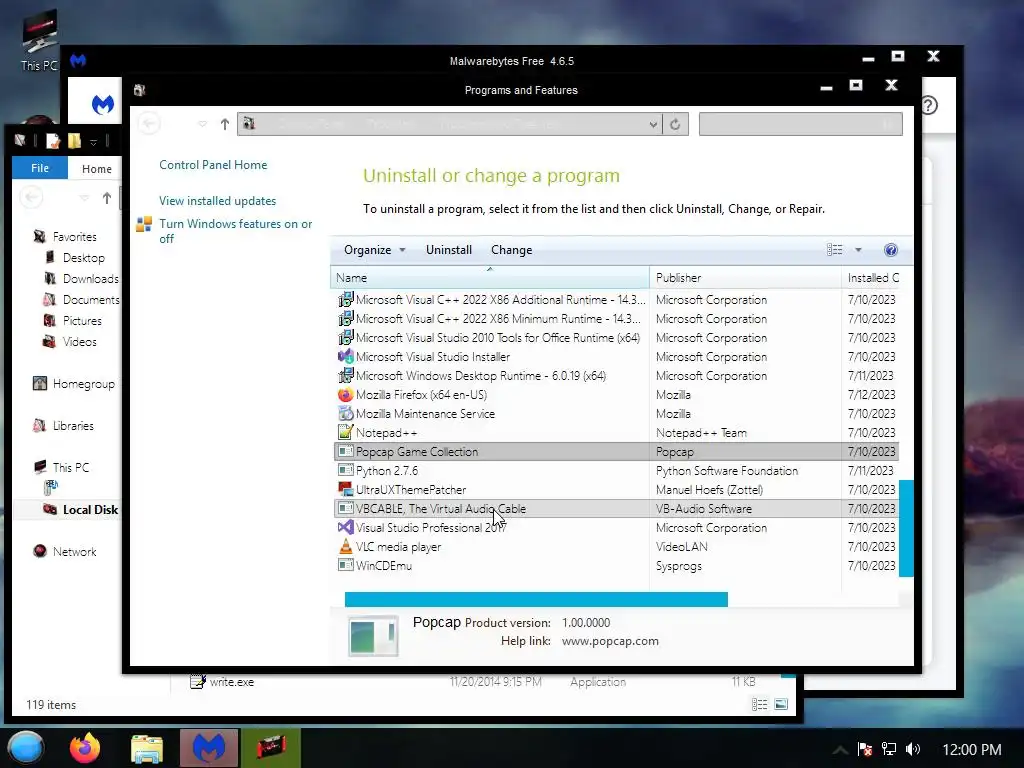Select Downloads in Explorer navigation pane
This screenshot has width=1024, height=768.
pyautogui.click(x=81, y=279)
